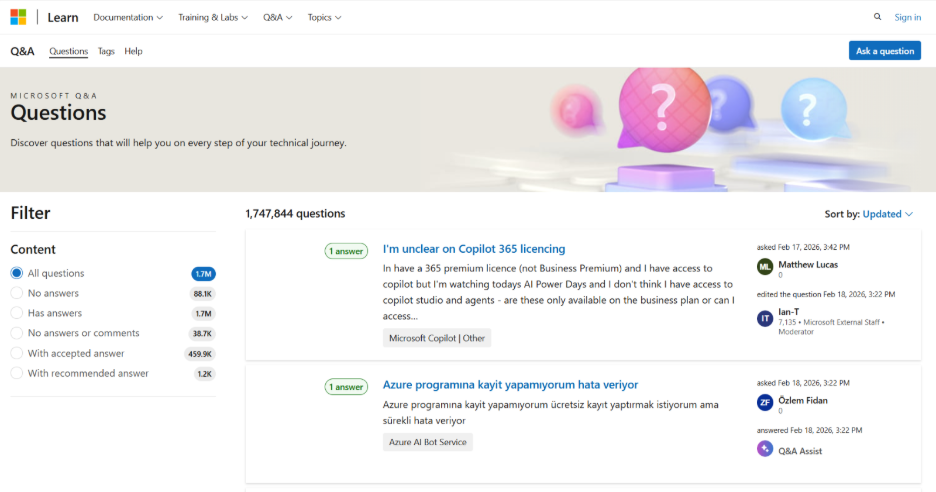Expand the Documentation dropdown menu

[x=129, y=17]
